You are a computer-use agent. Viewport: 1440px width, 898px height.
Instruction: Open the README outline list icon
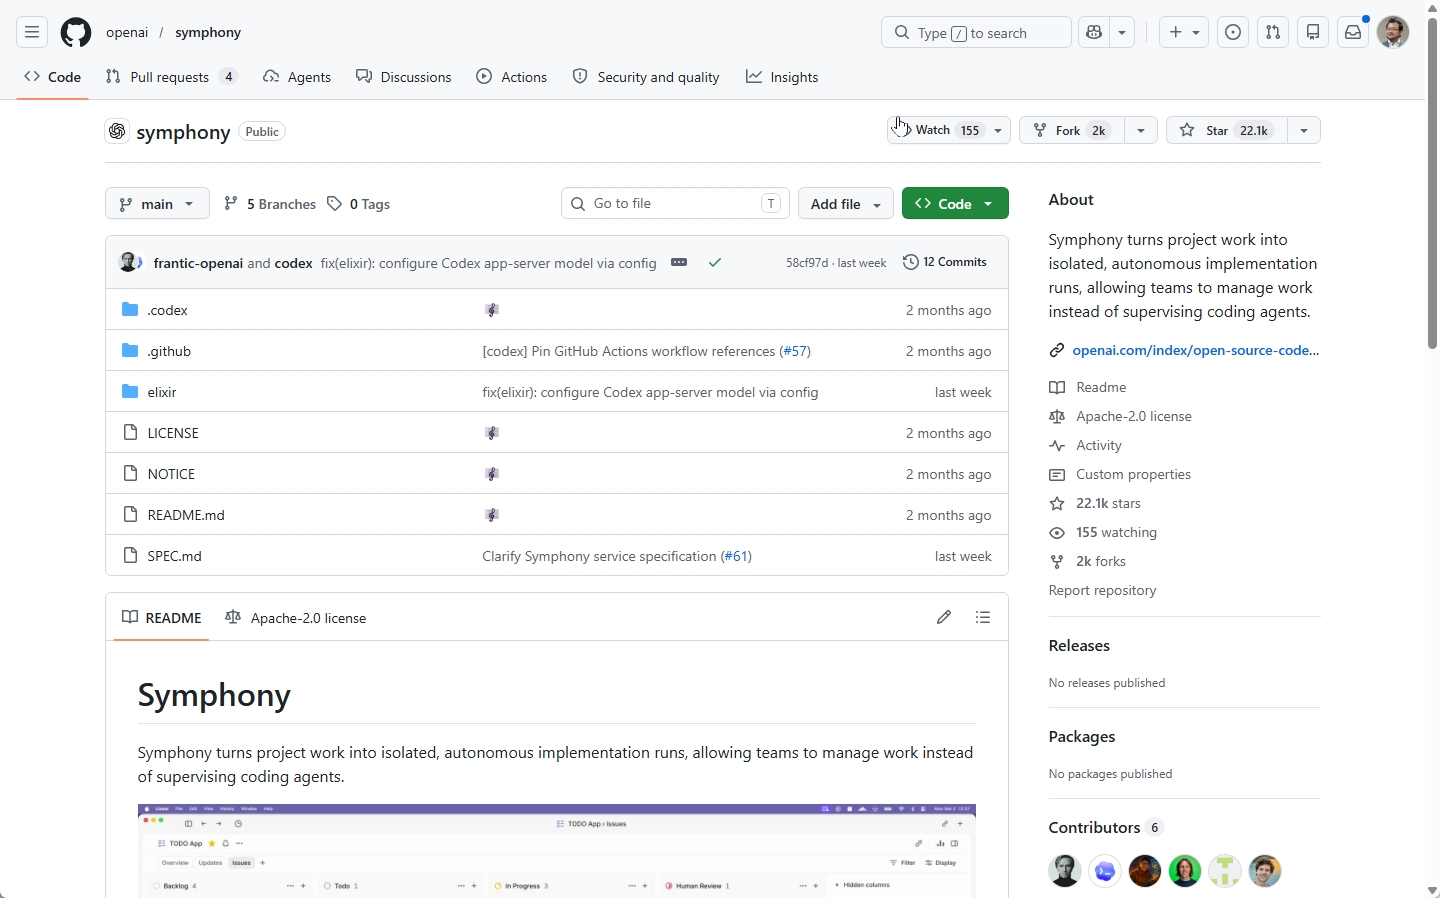[983, 617]
